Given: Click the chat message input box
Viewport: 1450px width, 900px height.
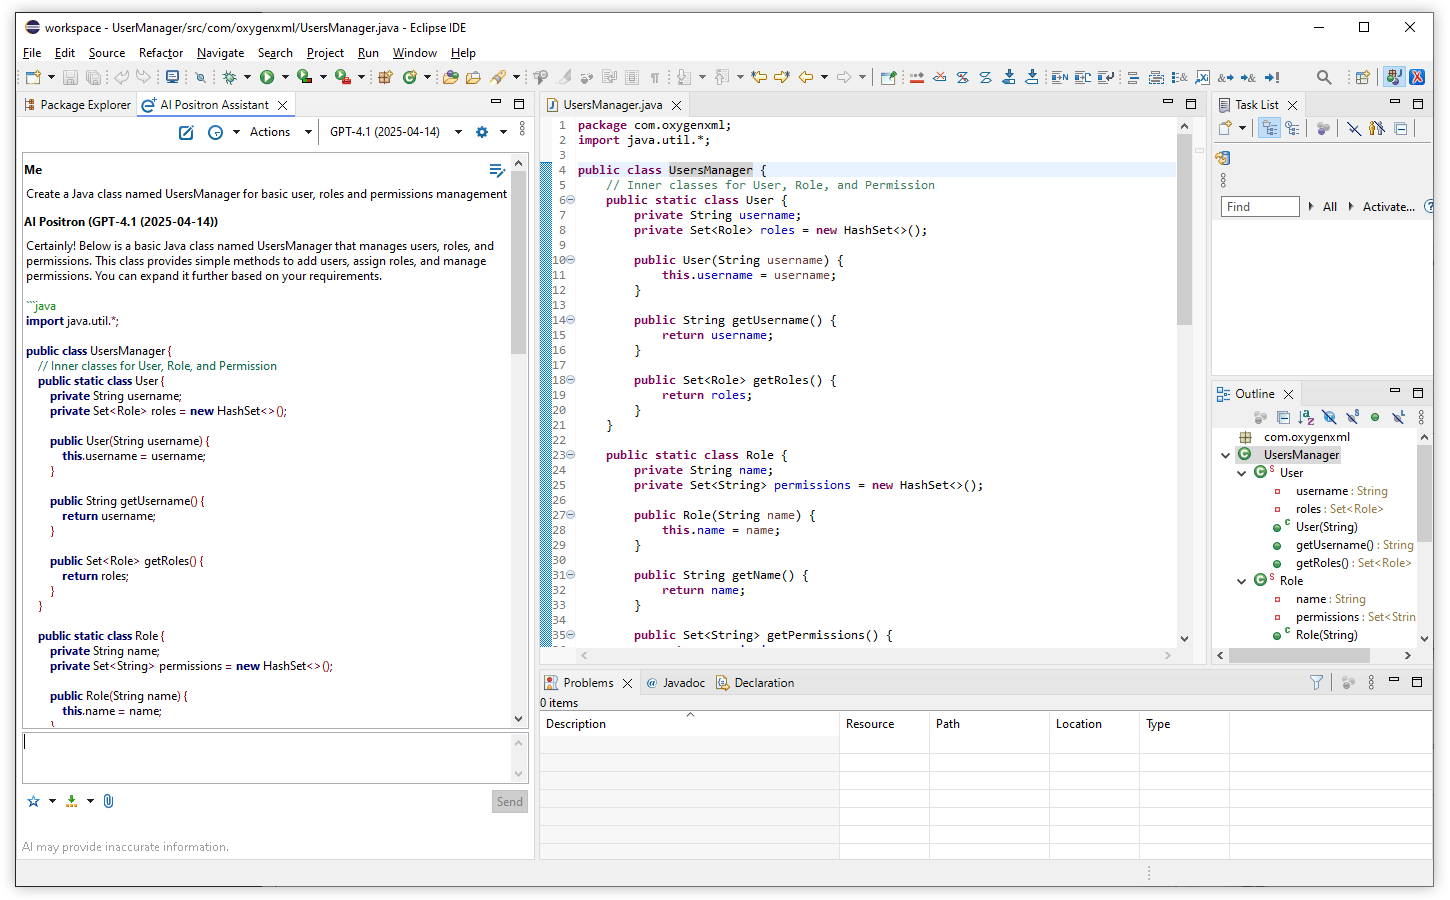Looking at the screenshot, I should point(267,757).
